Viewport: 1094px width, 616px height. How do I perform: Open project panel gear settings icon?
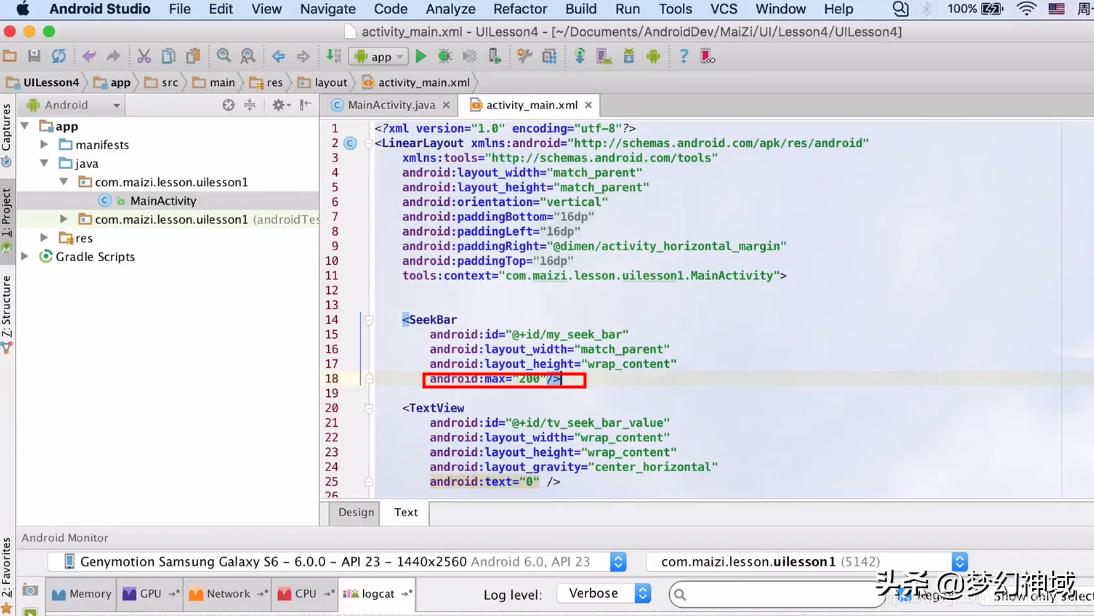(280, 105)
